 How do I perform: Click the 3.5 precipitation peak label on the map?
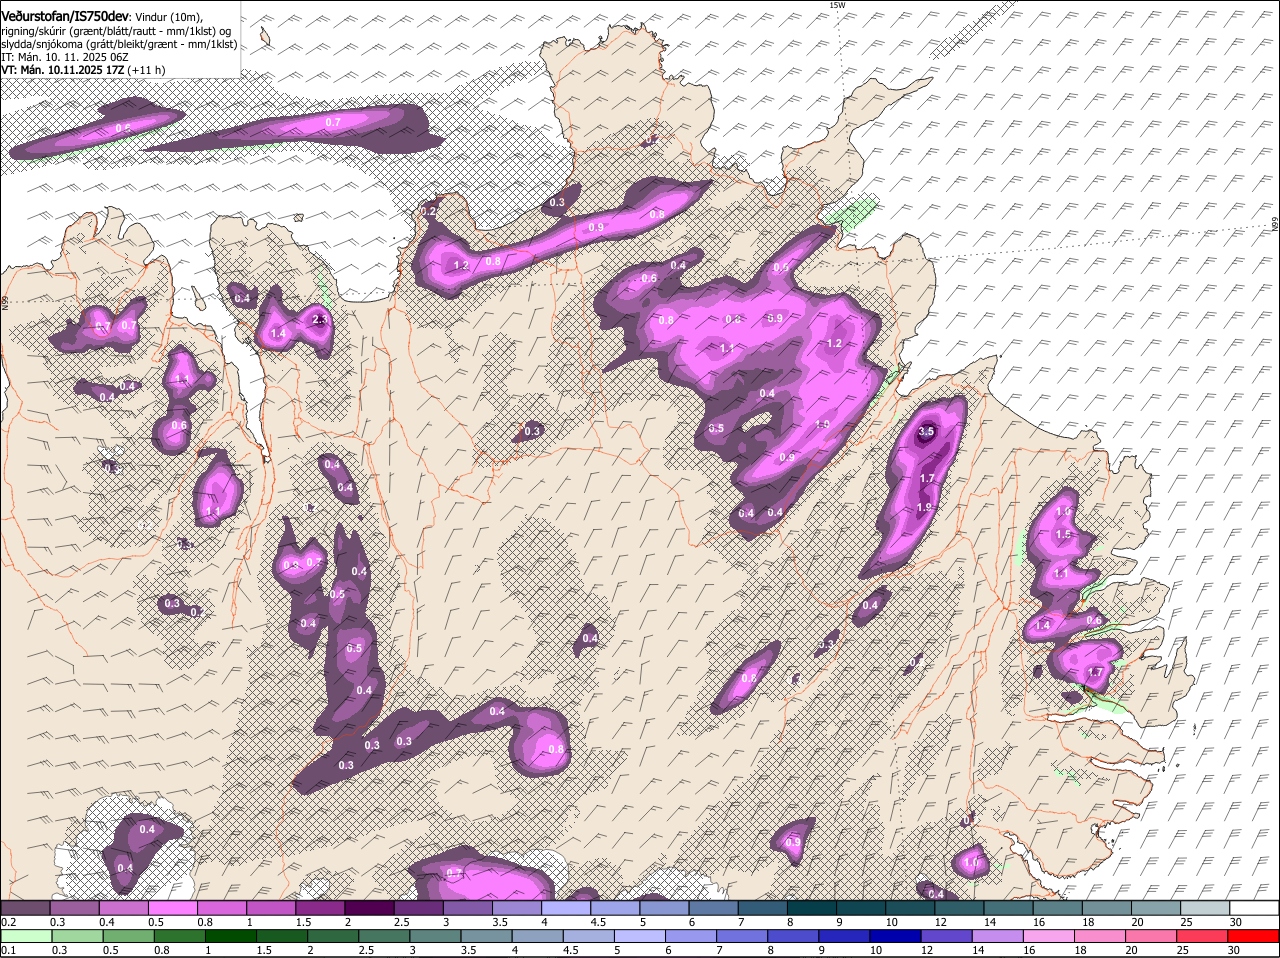click(926, 431)
